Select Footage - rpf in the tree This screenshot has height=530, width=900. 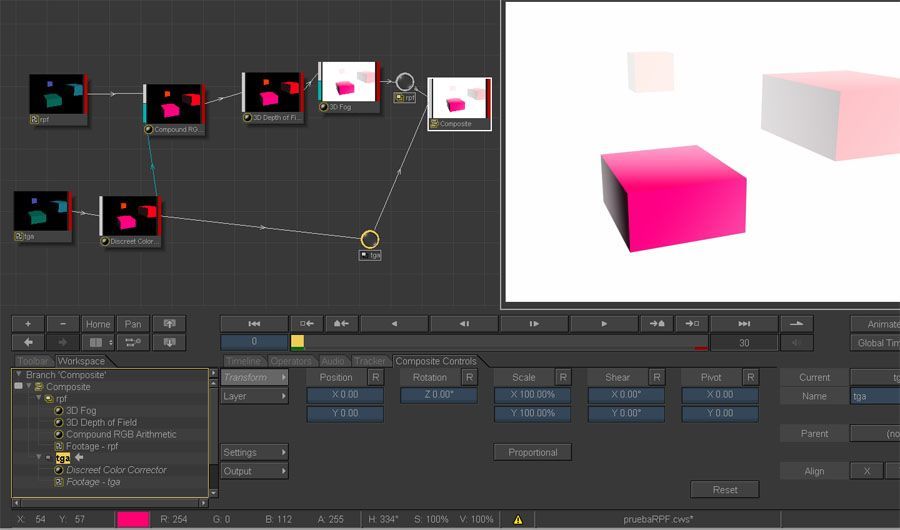click(92, 446)
